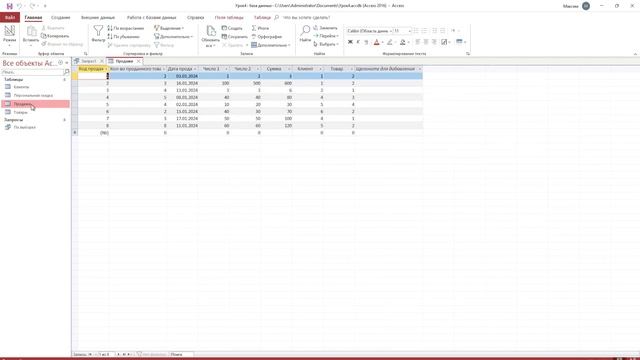Switch to Внешние данные ribbon tab
Image resolution: width=640 pixels, height=360 pixels.
pos(98,18)
